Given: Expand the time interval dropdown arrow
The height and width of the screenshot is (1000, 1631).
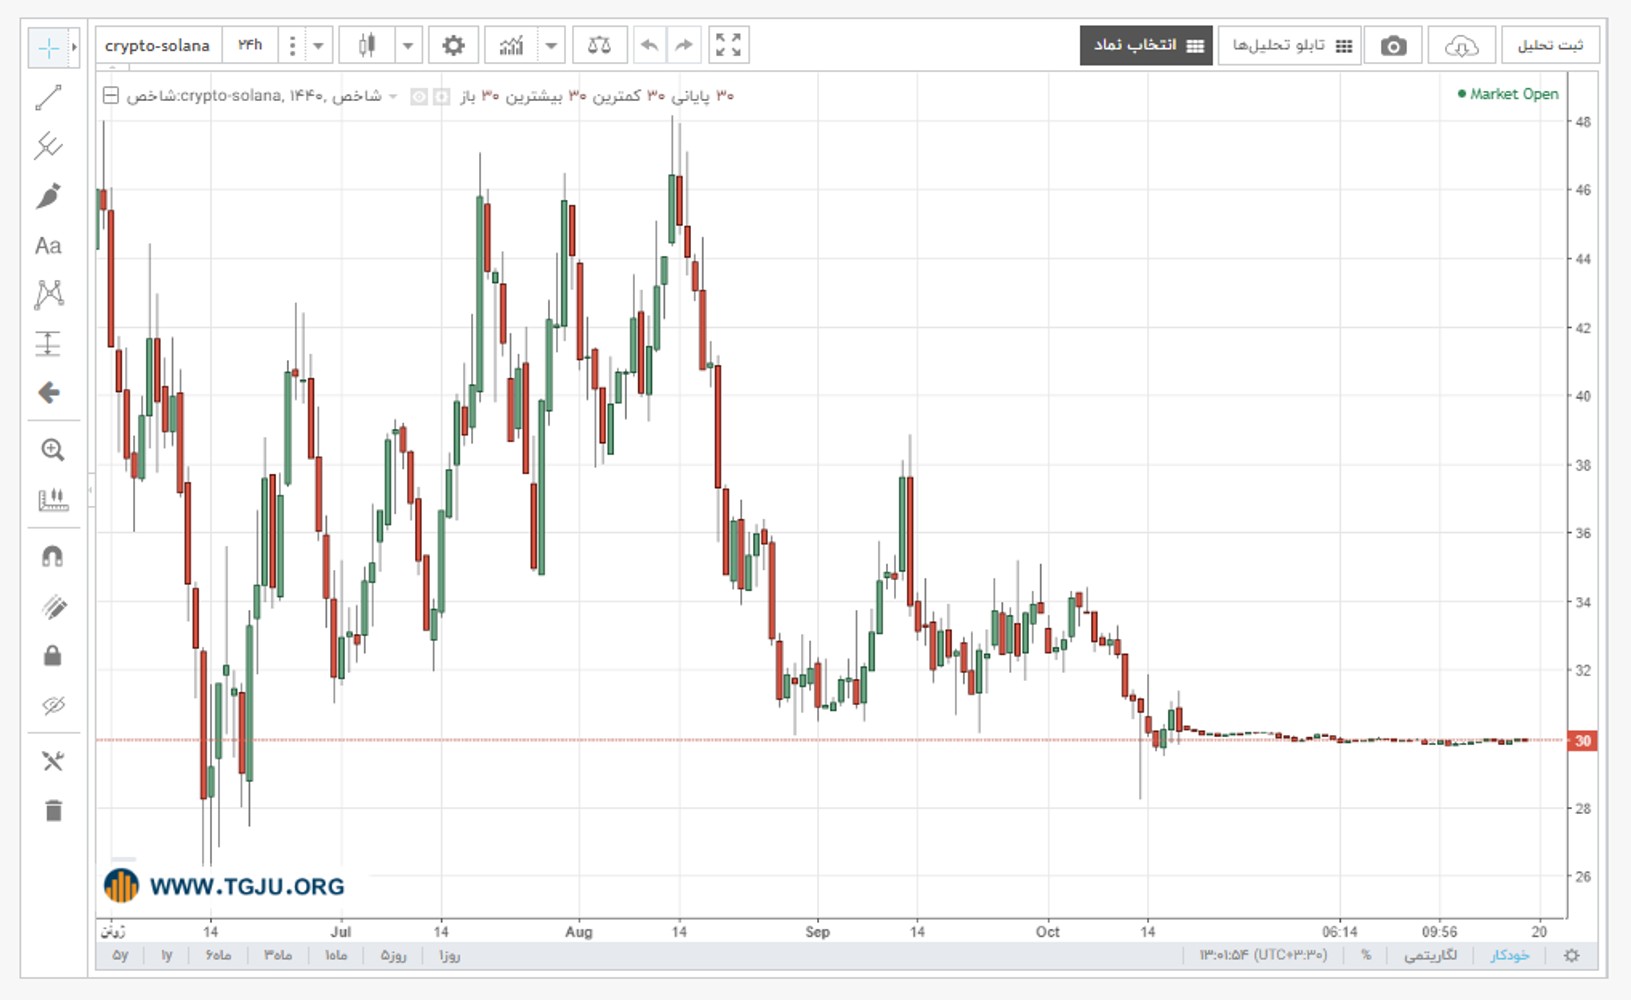Looking at the screenshot, I should pos(318,45).
